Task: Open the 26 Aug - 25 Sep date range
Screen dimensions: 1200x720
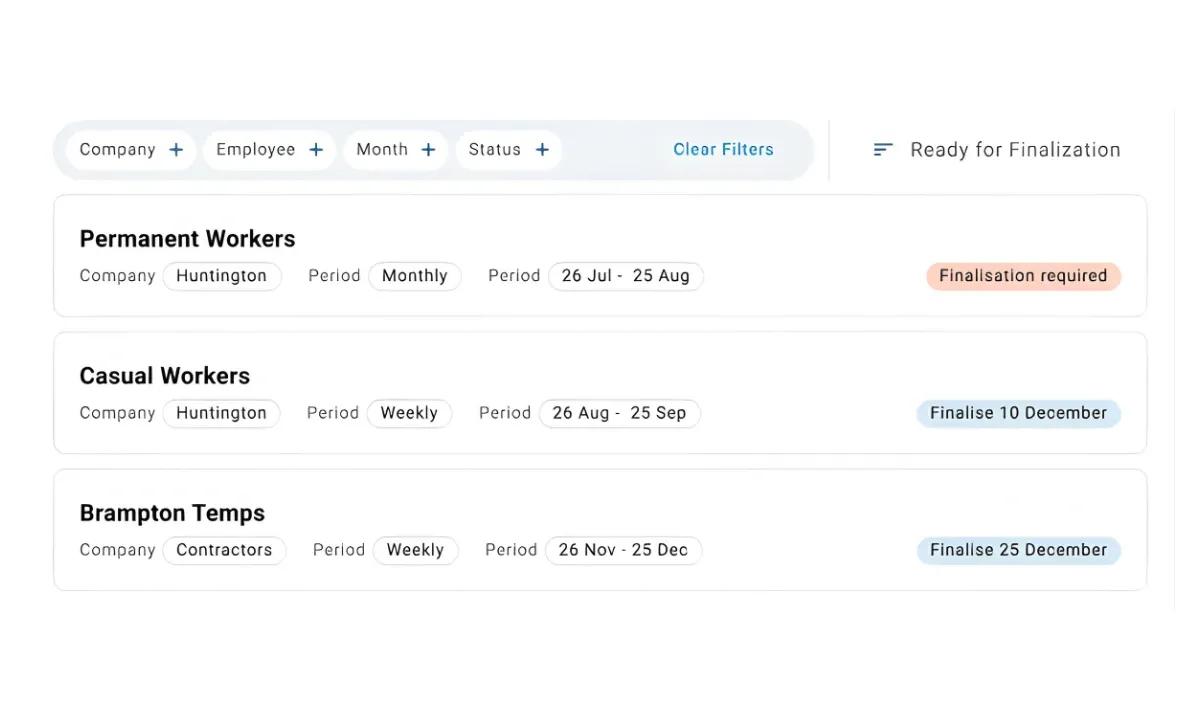Action: (619, 413)
